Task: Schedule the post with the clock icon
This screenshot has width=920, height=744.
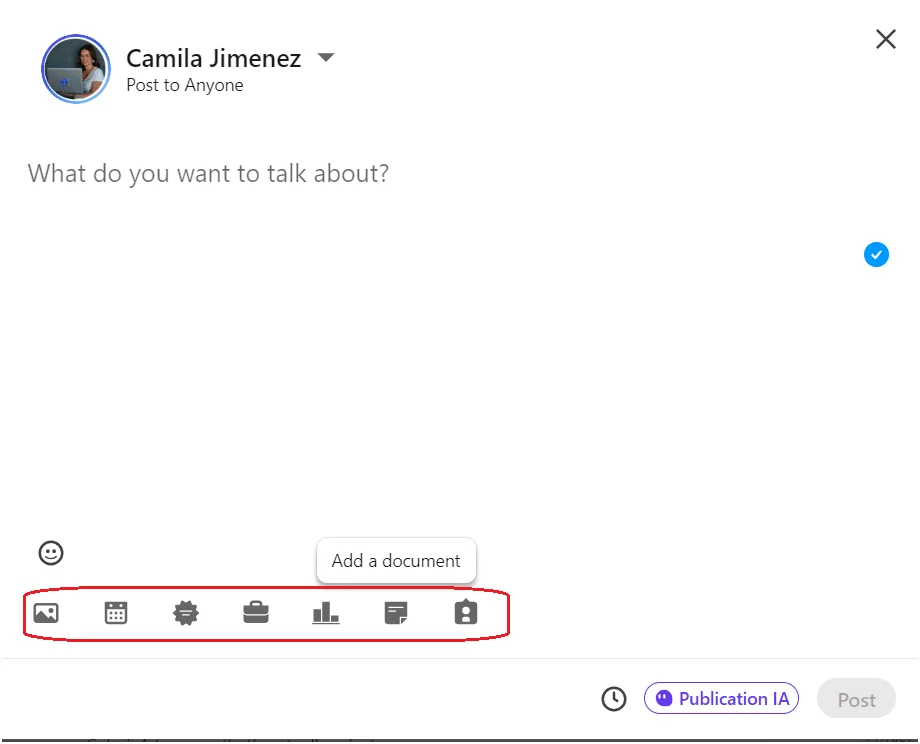Action: coord(614,699)
